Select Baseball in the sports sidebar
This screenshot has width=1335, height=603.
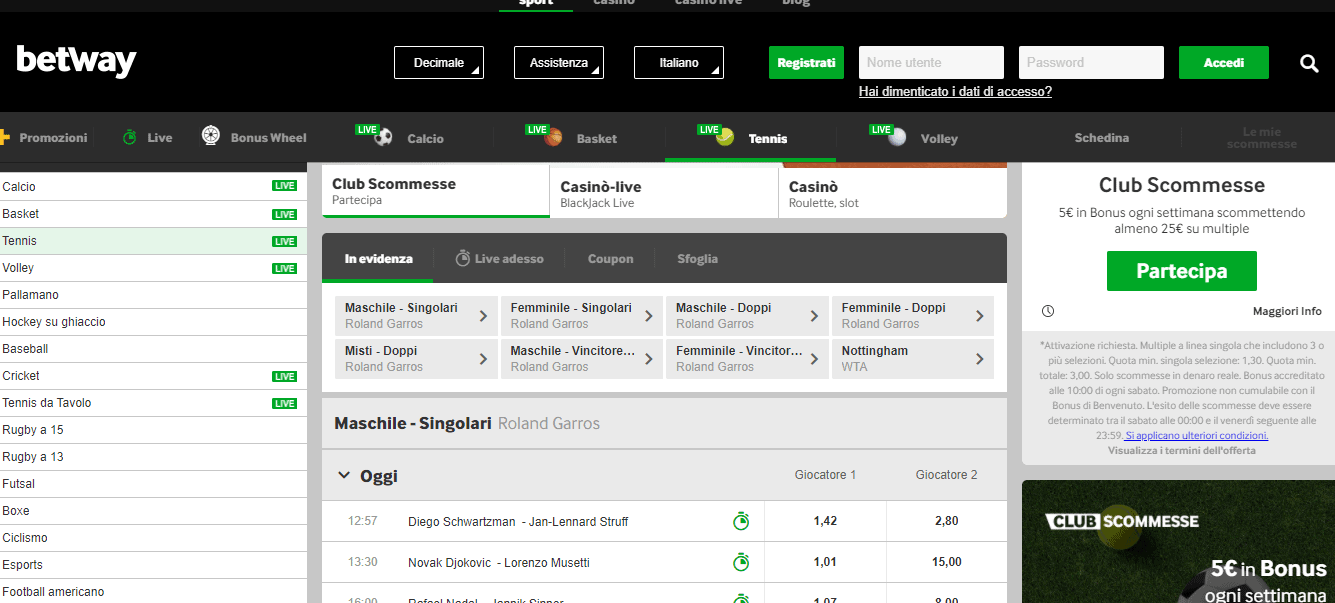tap(153, 349)
